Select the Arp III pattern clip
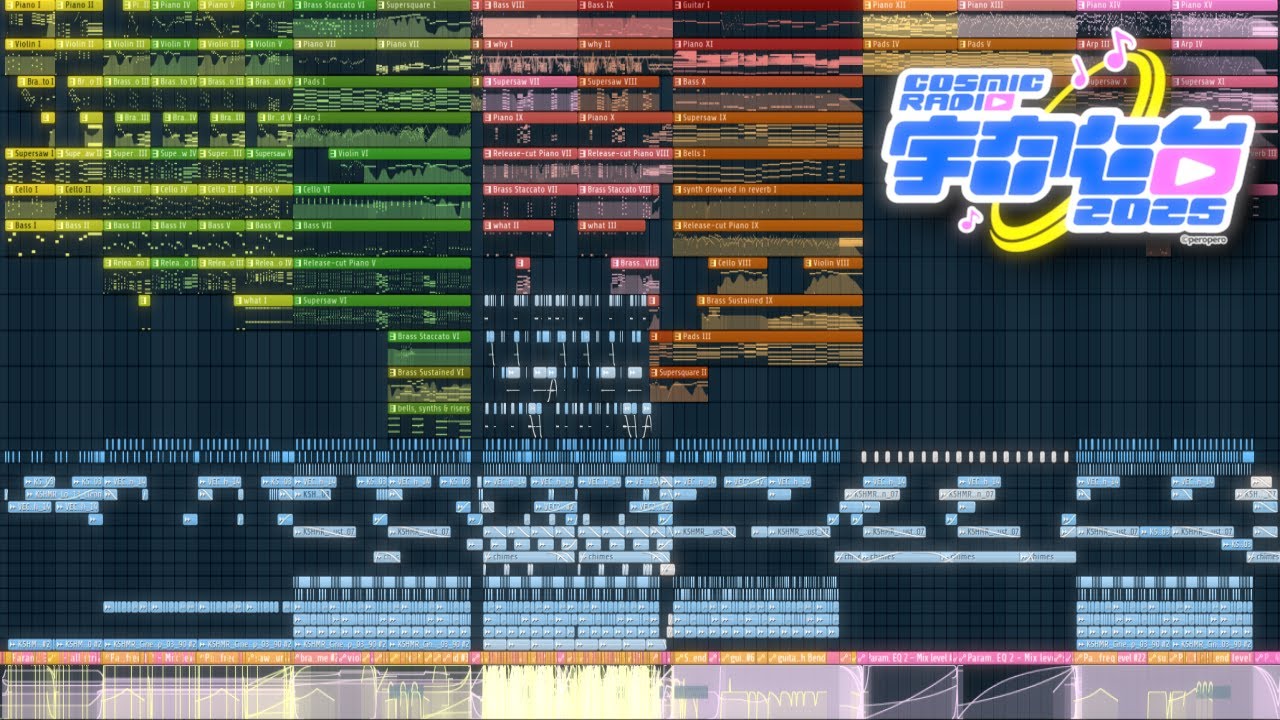 coord(1123,45)
